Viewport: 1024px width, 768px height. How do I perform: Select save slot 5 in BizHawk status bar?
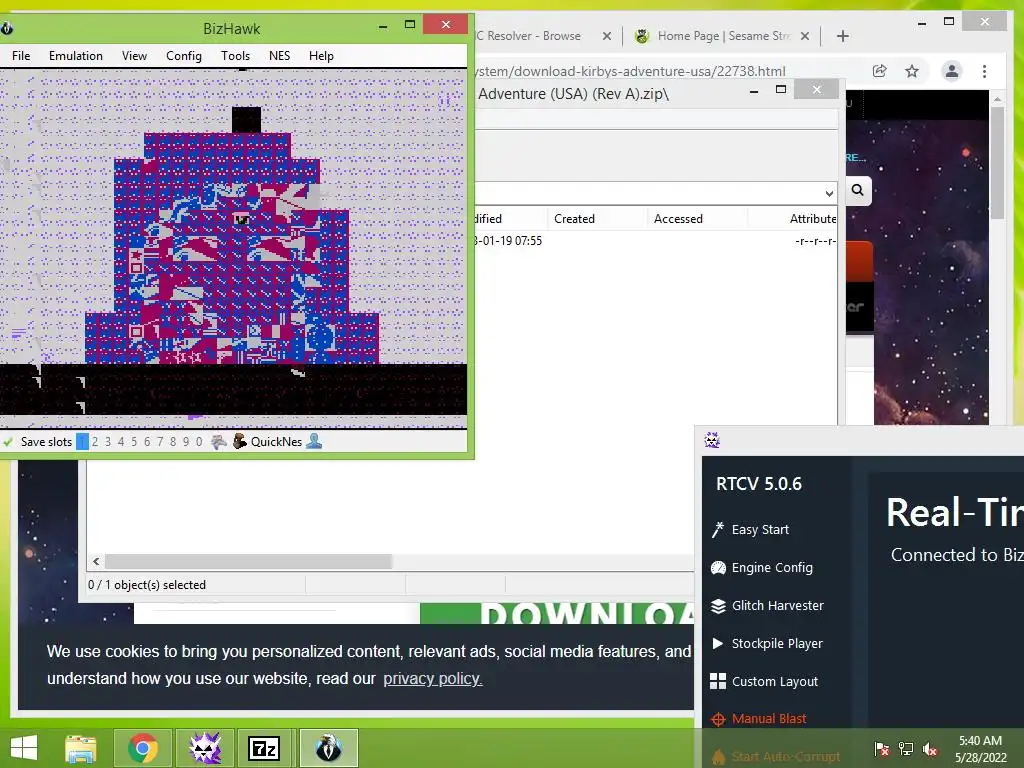[134, 441]
